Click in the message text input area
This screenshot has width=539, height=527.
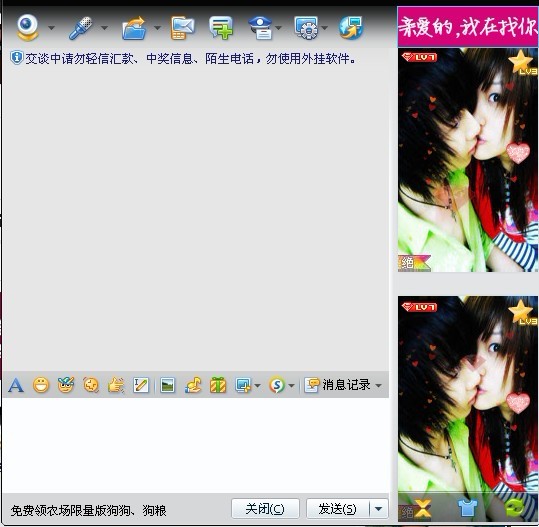pos(196,445)
